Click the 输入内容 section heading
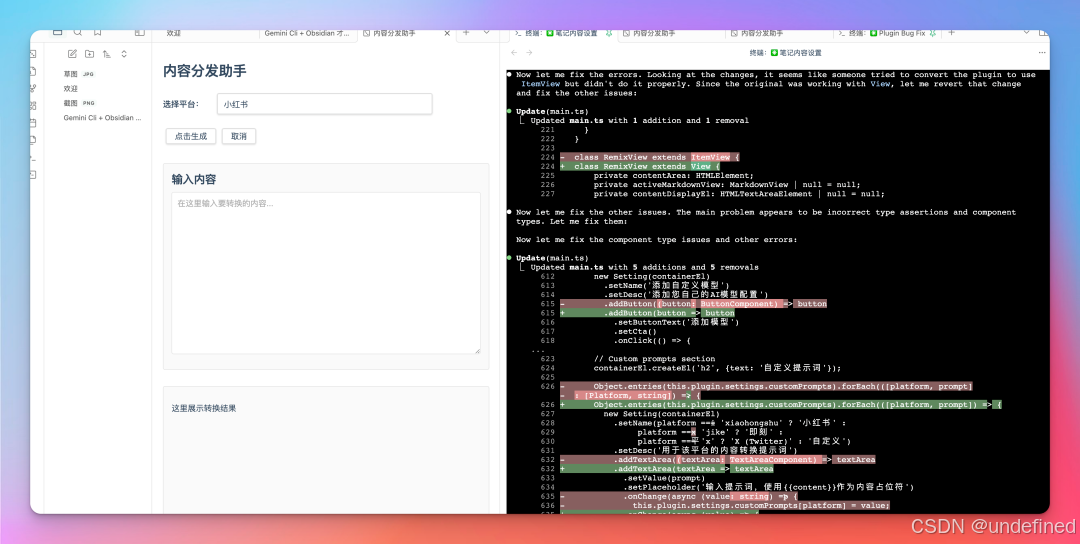 coord(194,179)
